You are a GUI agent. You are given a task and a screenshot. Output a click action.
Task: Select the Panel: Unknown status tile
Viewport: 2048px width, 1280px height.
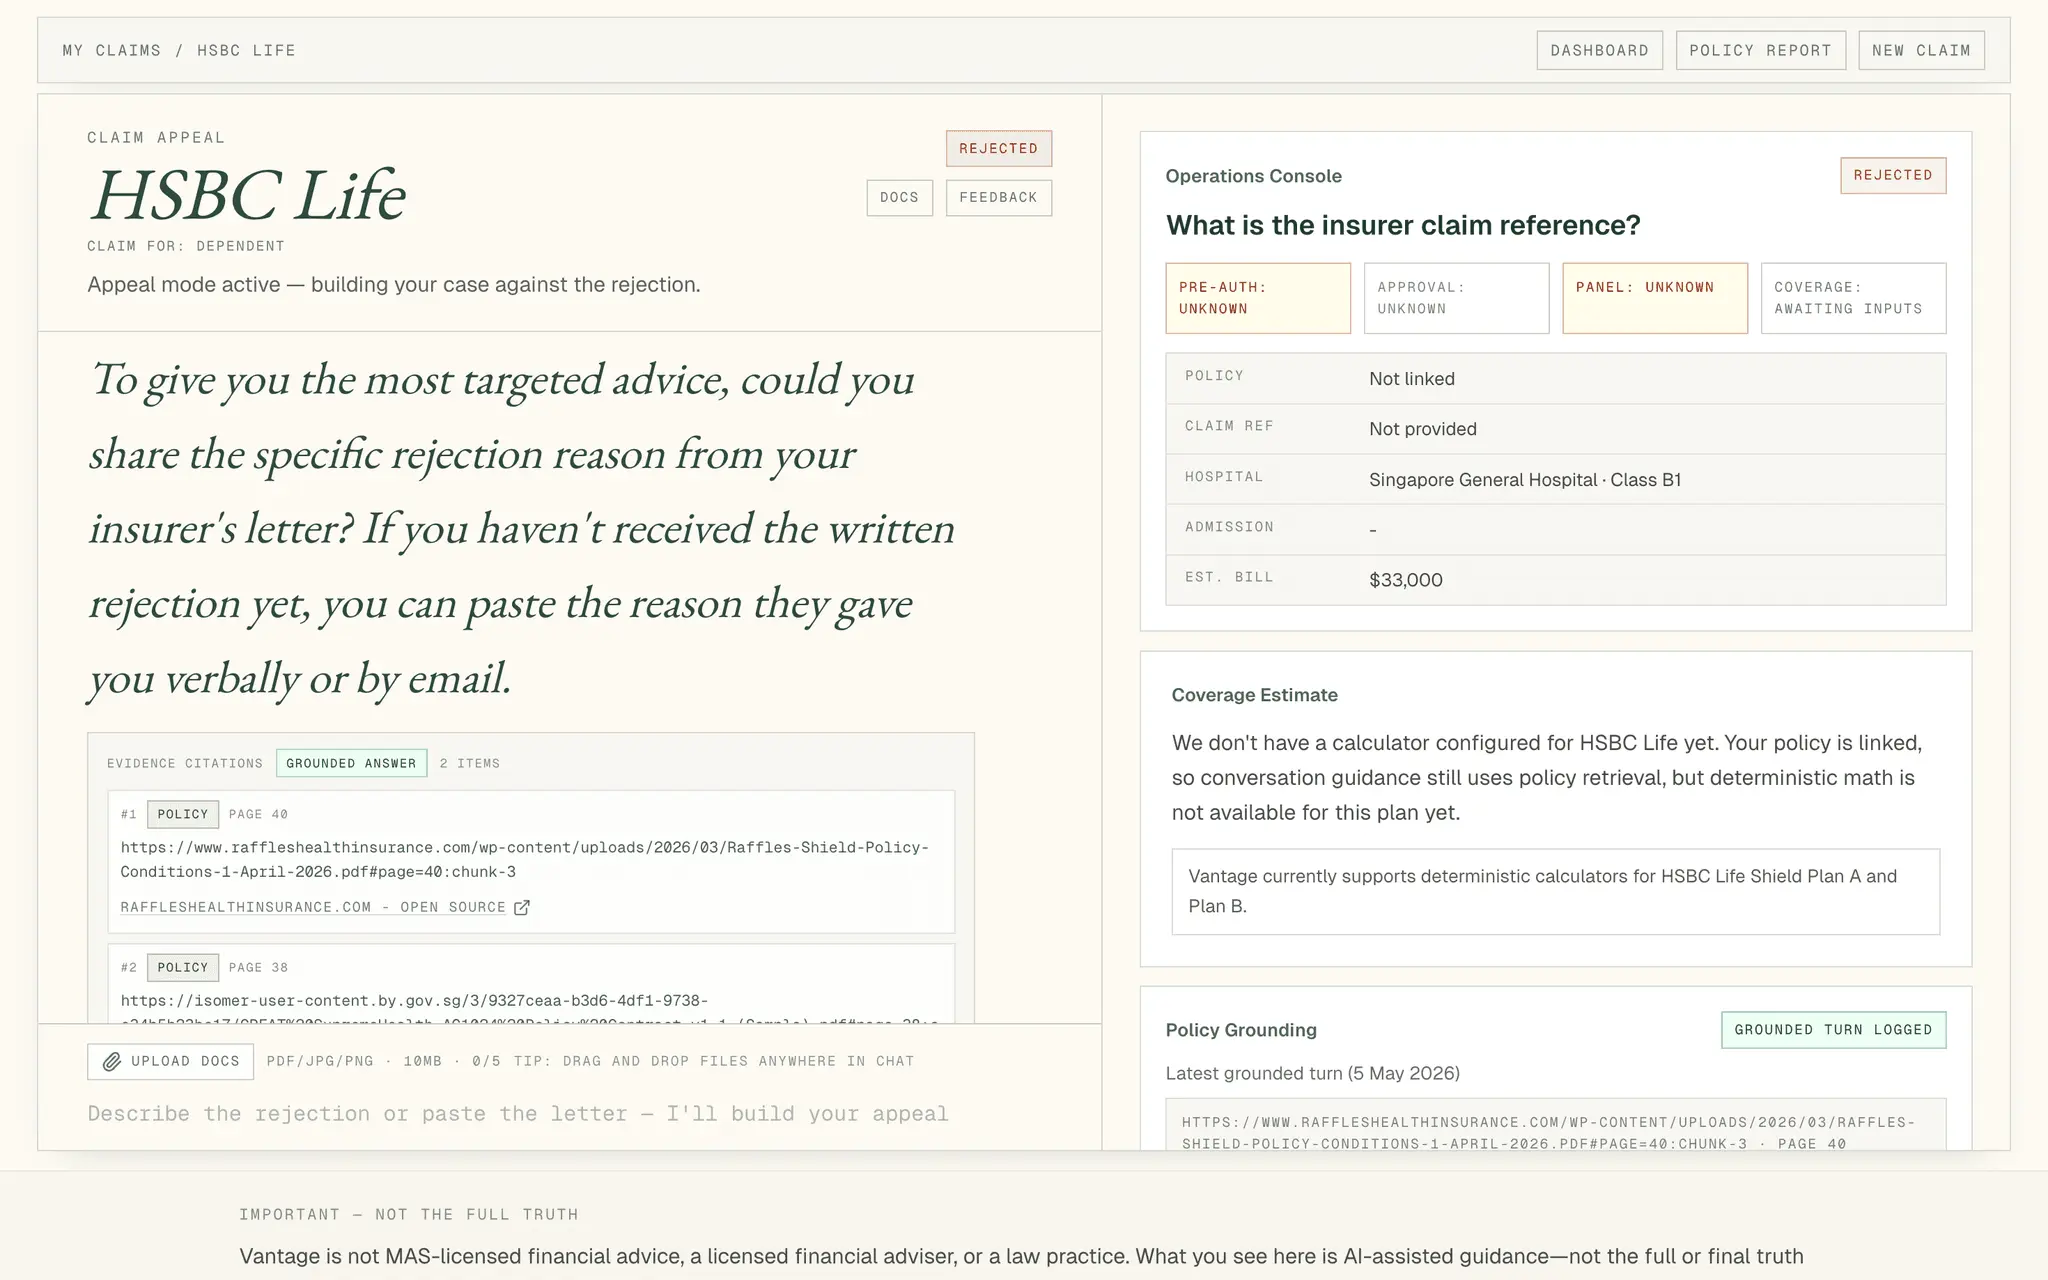1655,298
